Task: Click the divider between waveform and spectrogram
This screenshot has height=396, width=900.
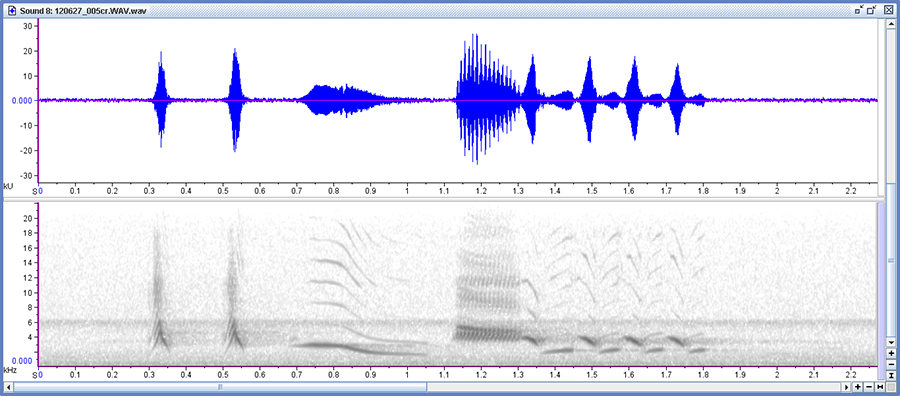Action: 440,199
